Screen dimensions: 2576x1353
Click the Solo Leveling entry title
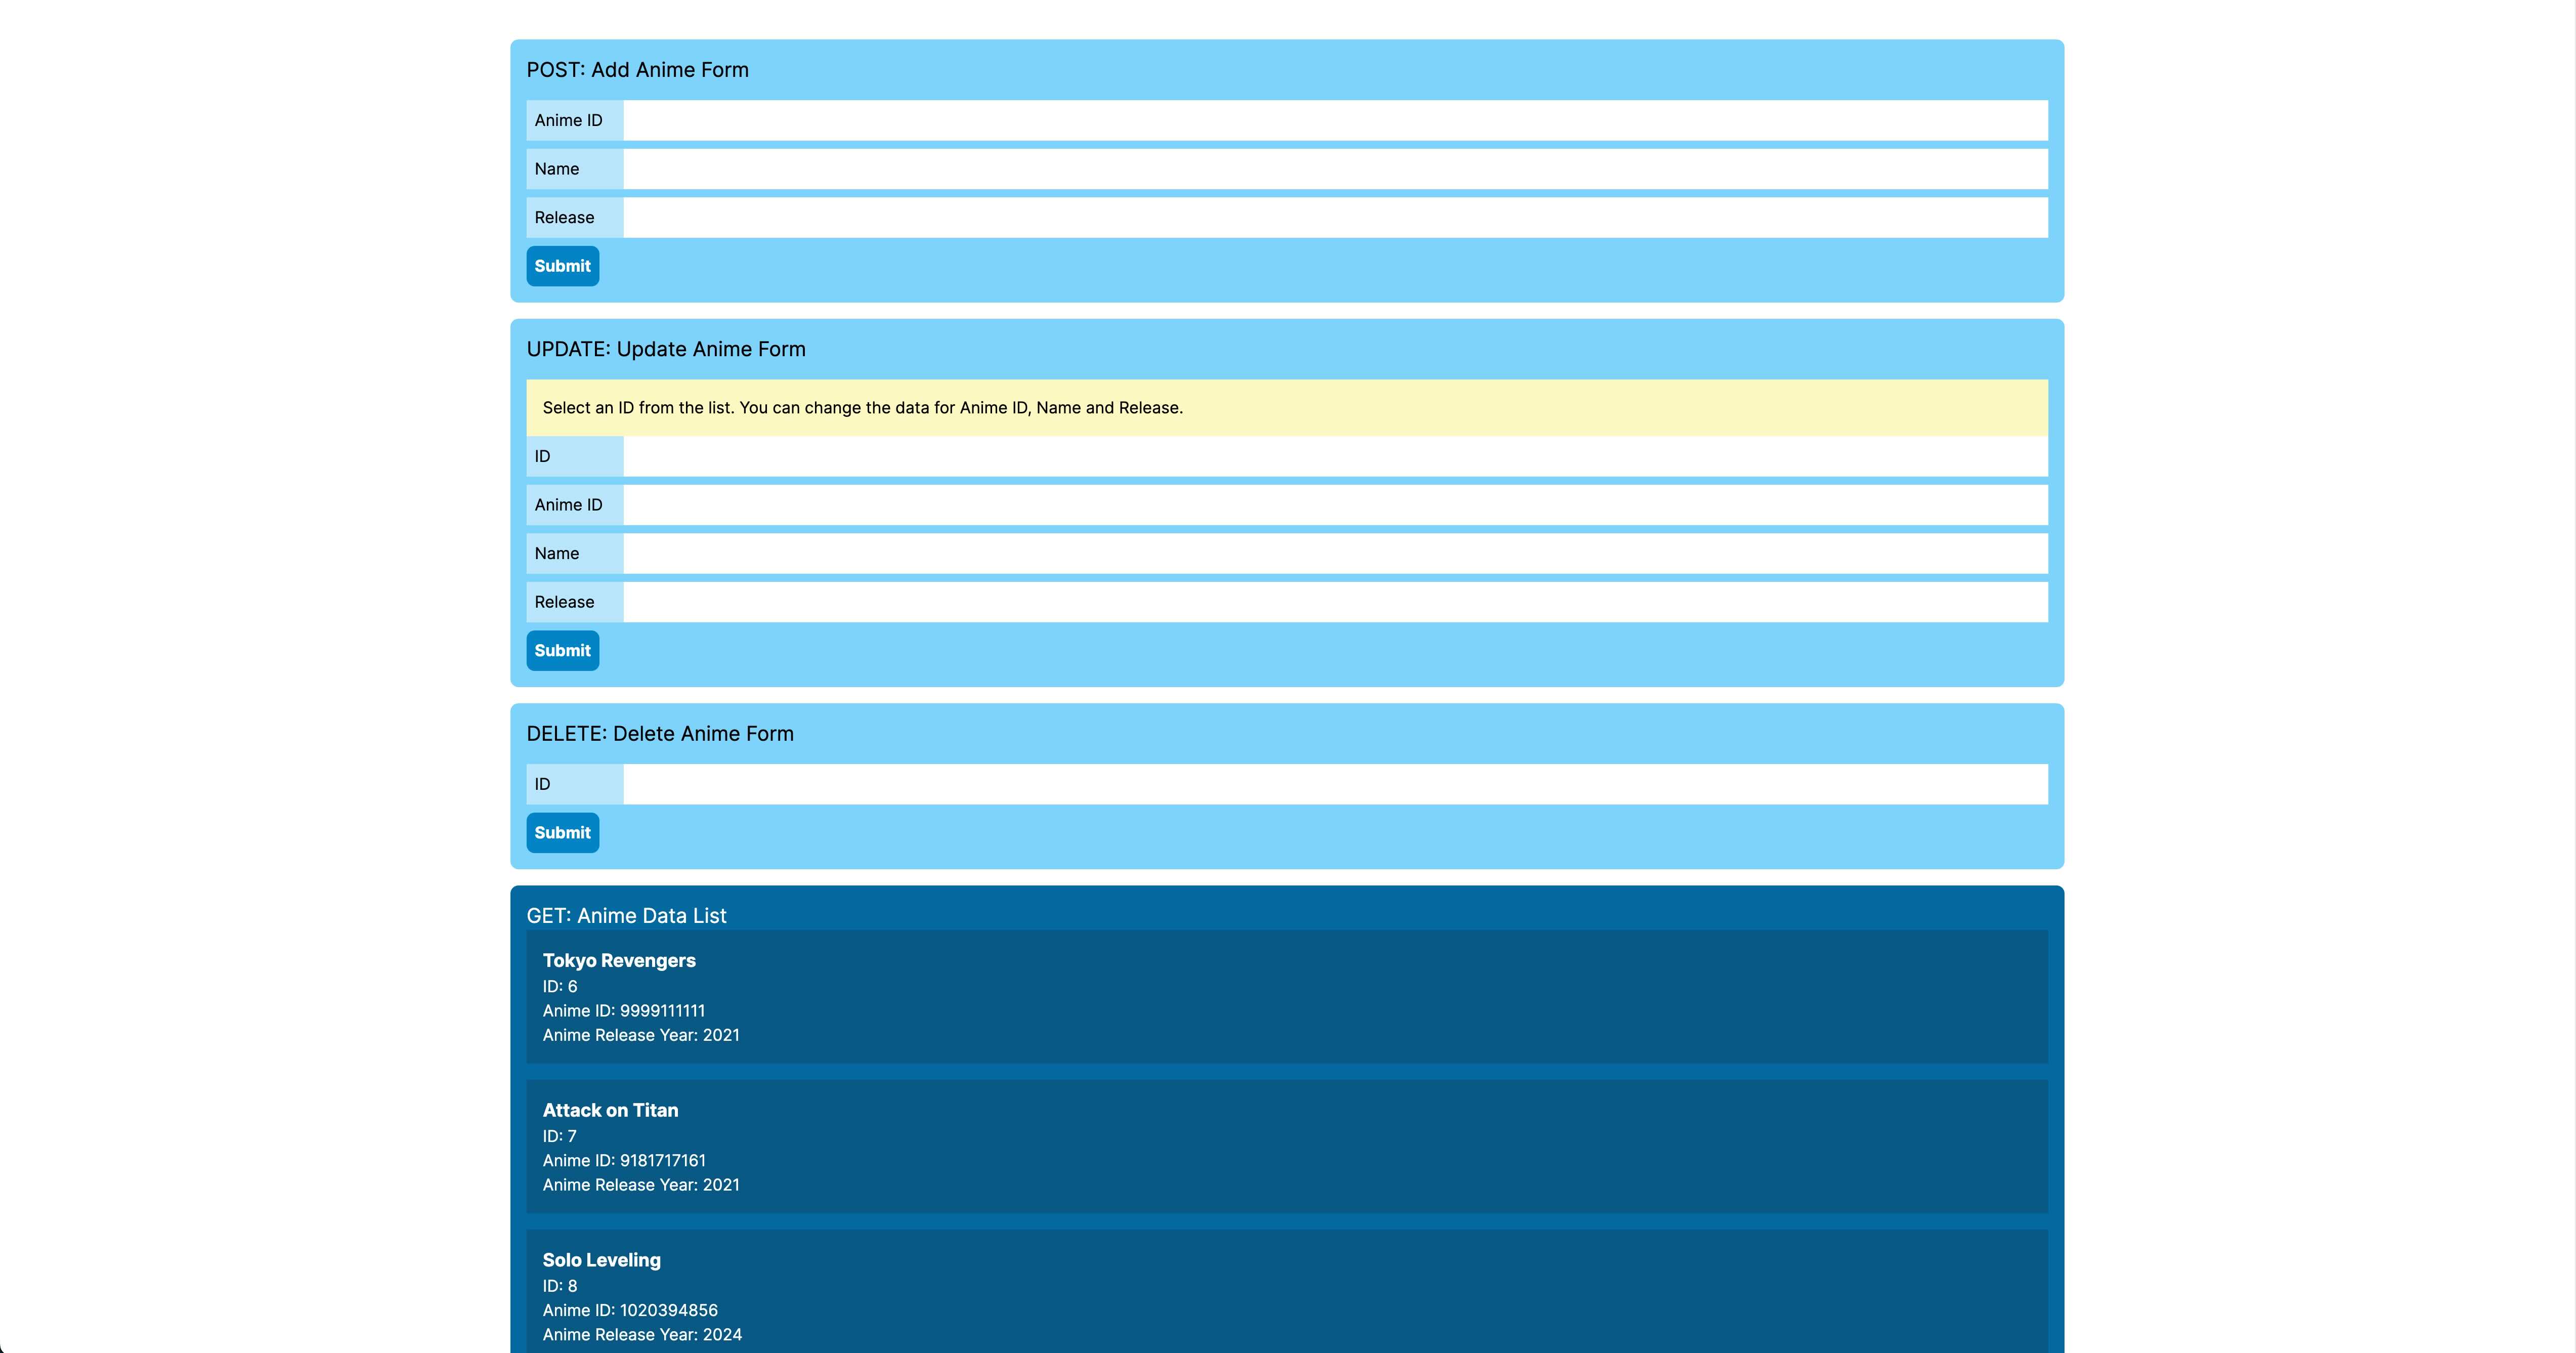(x=601, y=1260)
